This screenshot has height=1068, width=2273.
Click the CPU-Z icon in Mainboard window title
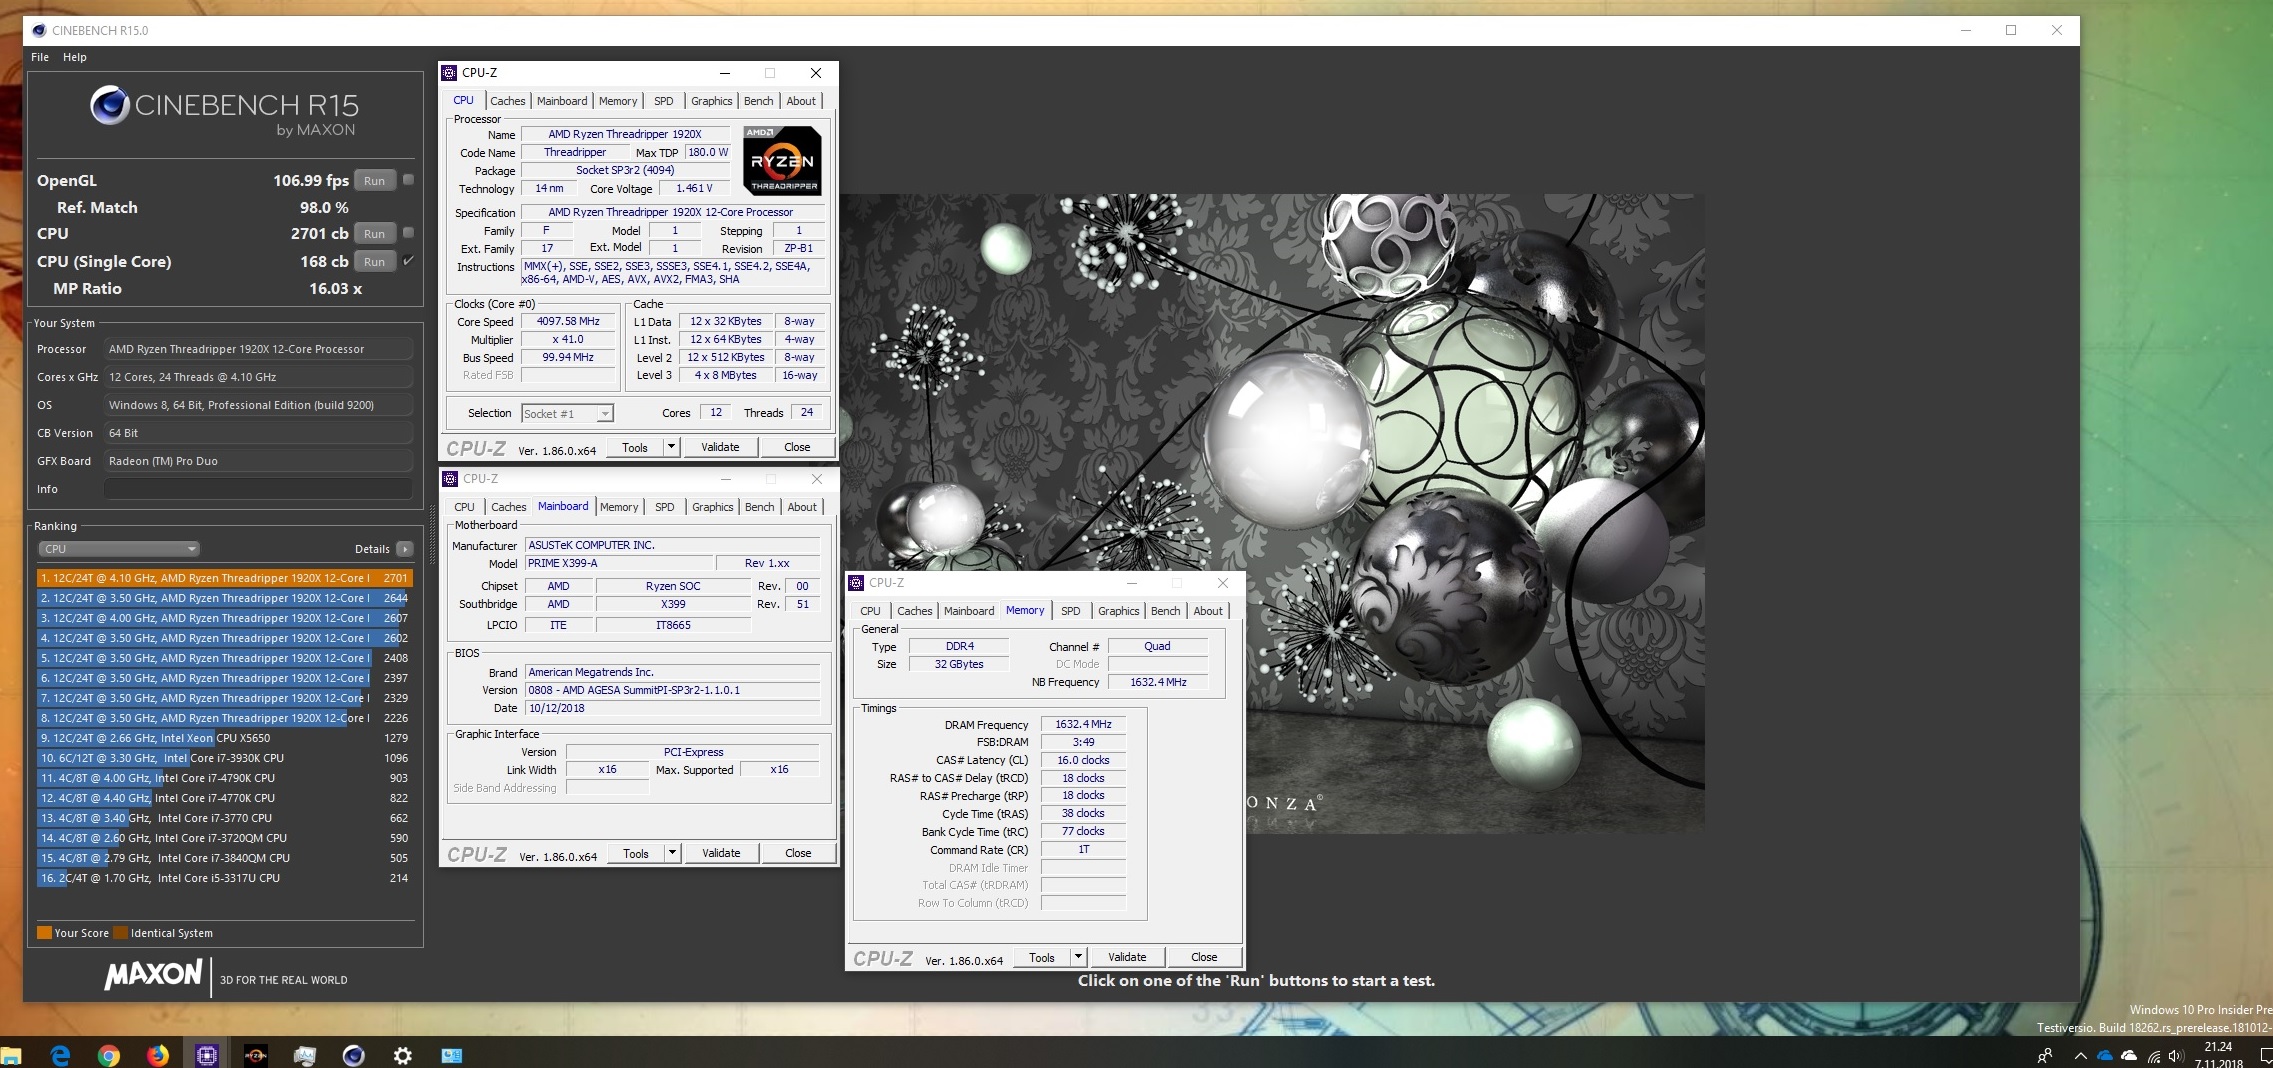(451, 479)
